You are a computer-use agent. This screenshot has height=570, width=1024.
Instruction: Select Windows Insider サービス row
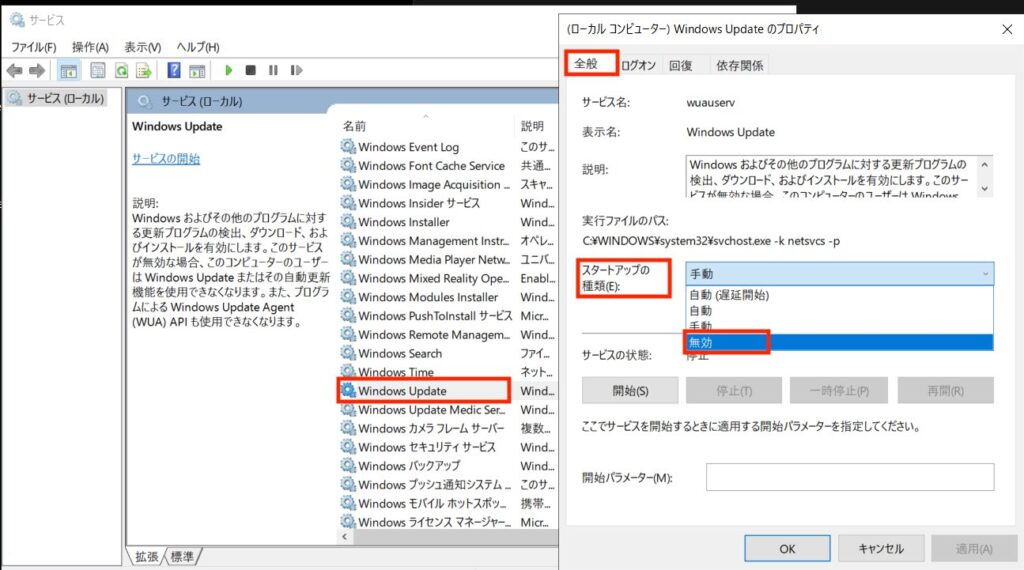point(448,203)
